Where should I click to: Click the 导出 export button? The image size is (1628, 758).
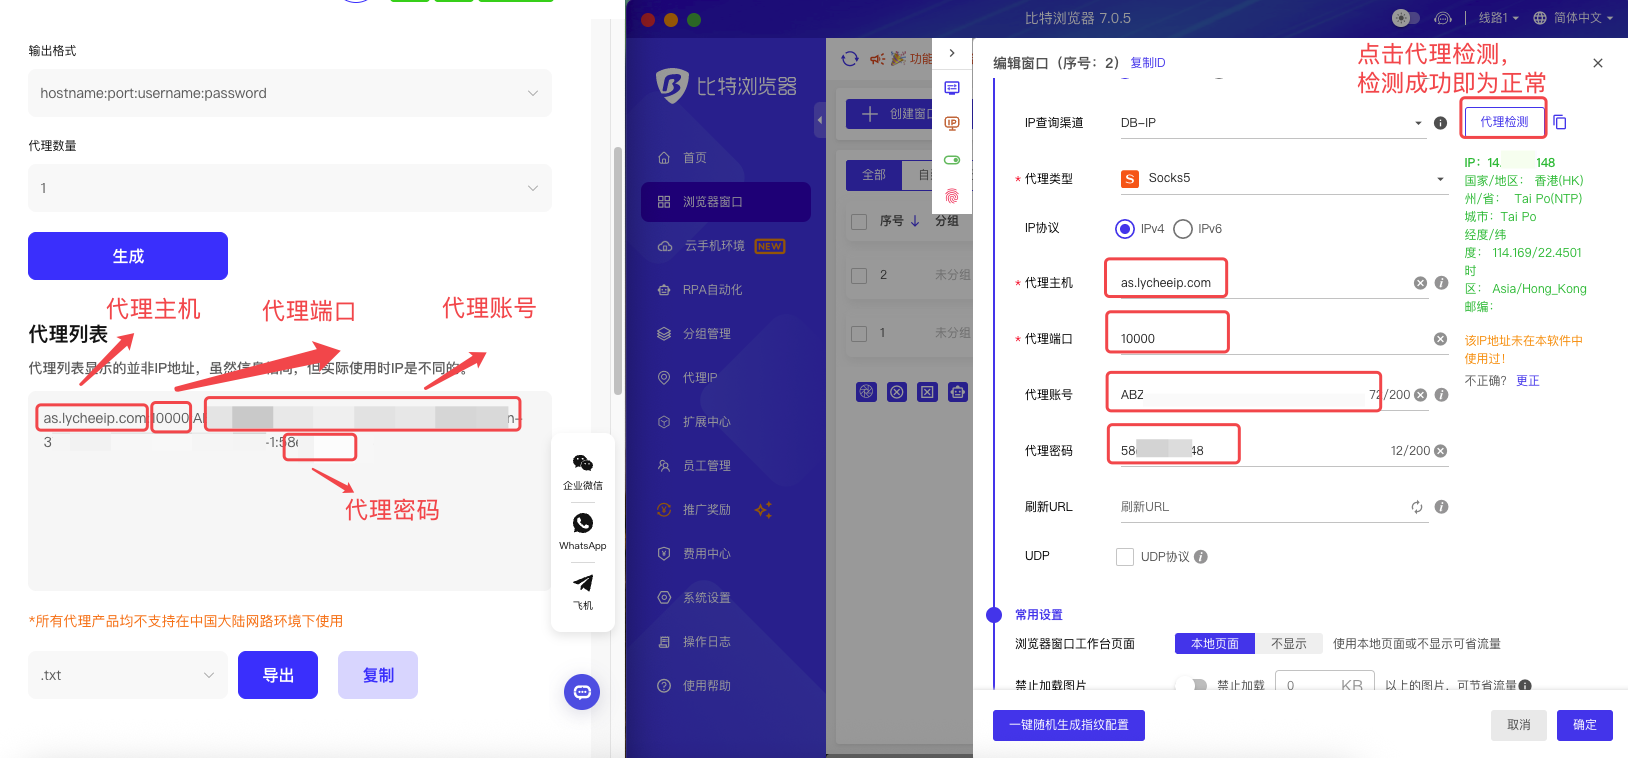(278, 675)
